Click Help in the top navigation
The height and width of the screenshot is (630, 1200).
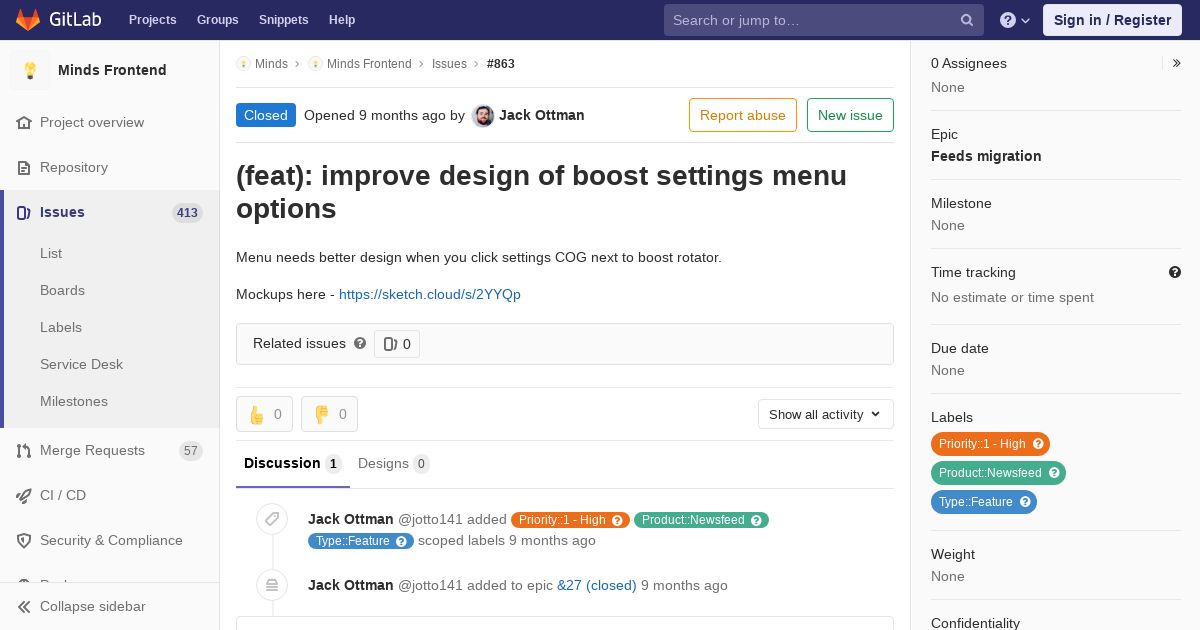point(342,20)
